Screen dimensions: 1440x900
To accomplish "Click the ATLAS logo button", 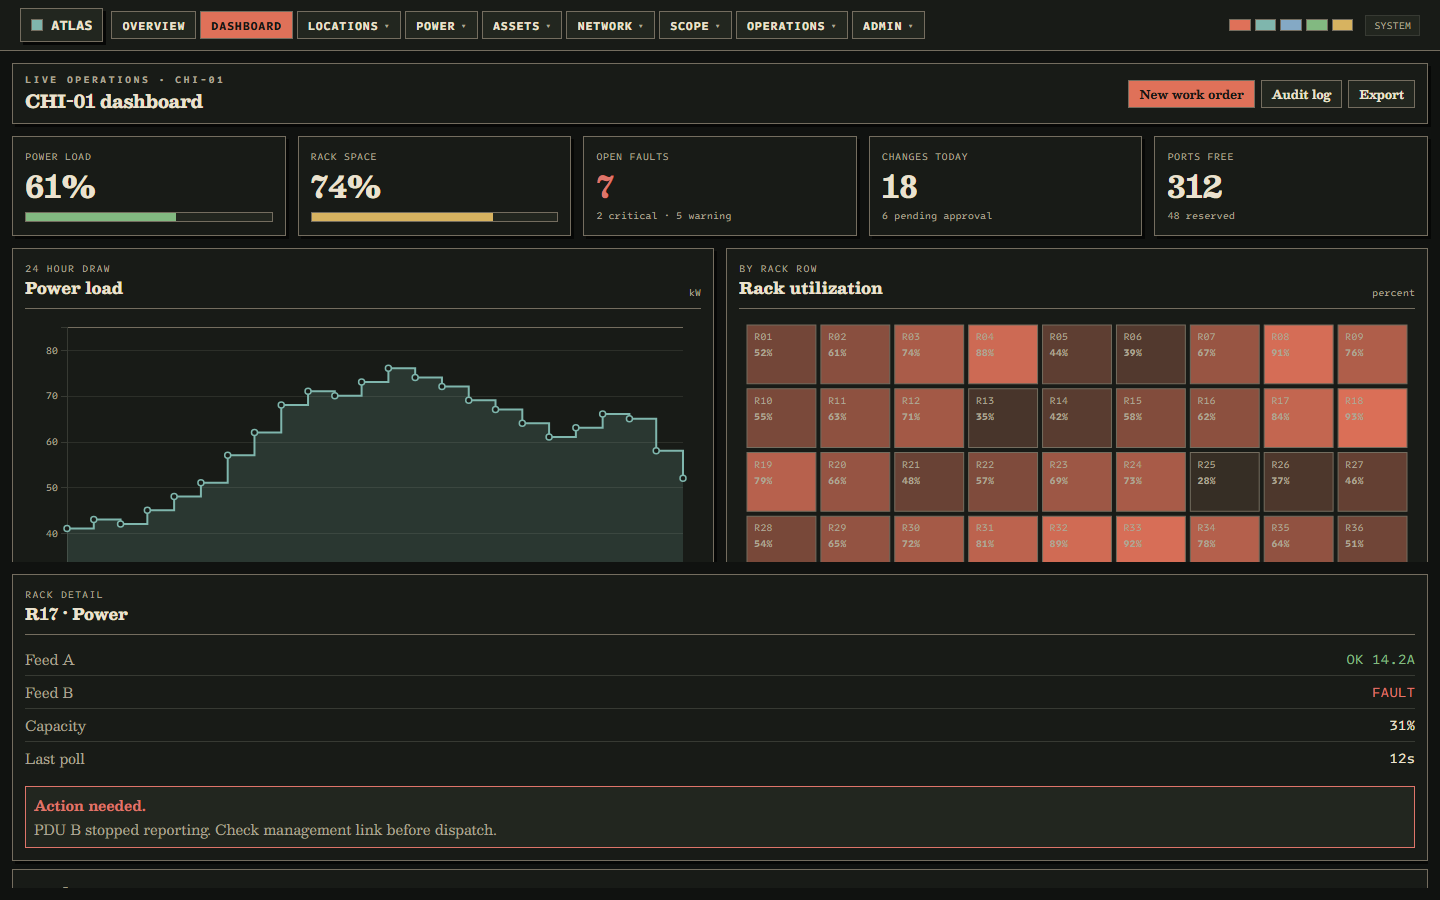I will (61, 25).
